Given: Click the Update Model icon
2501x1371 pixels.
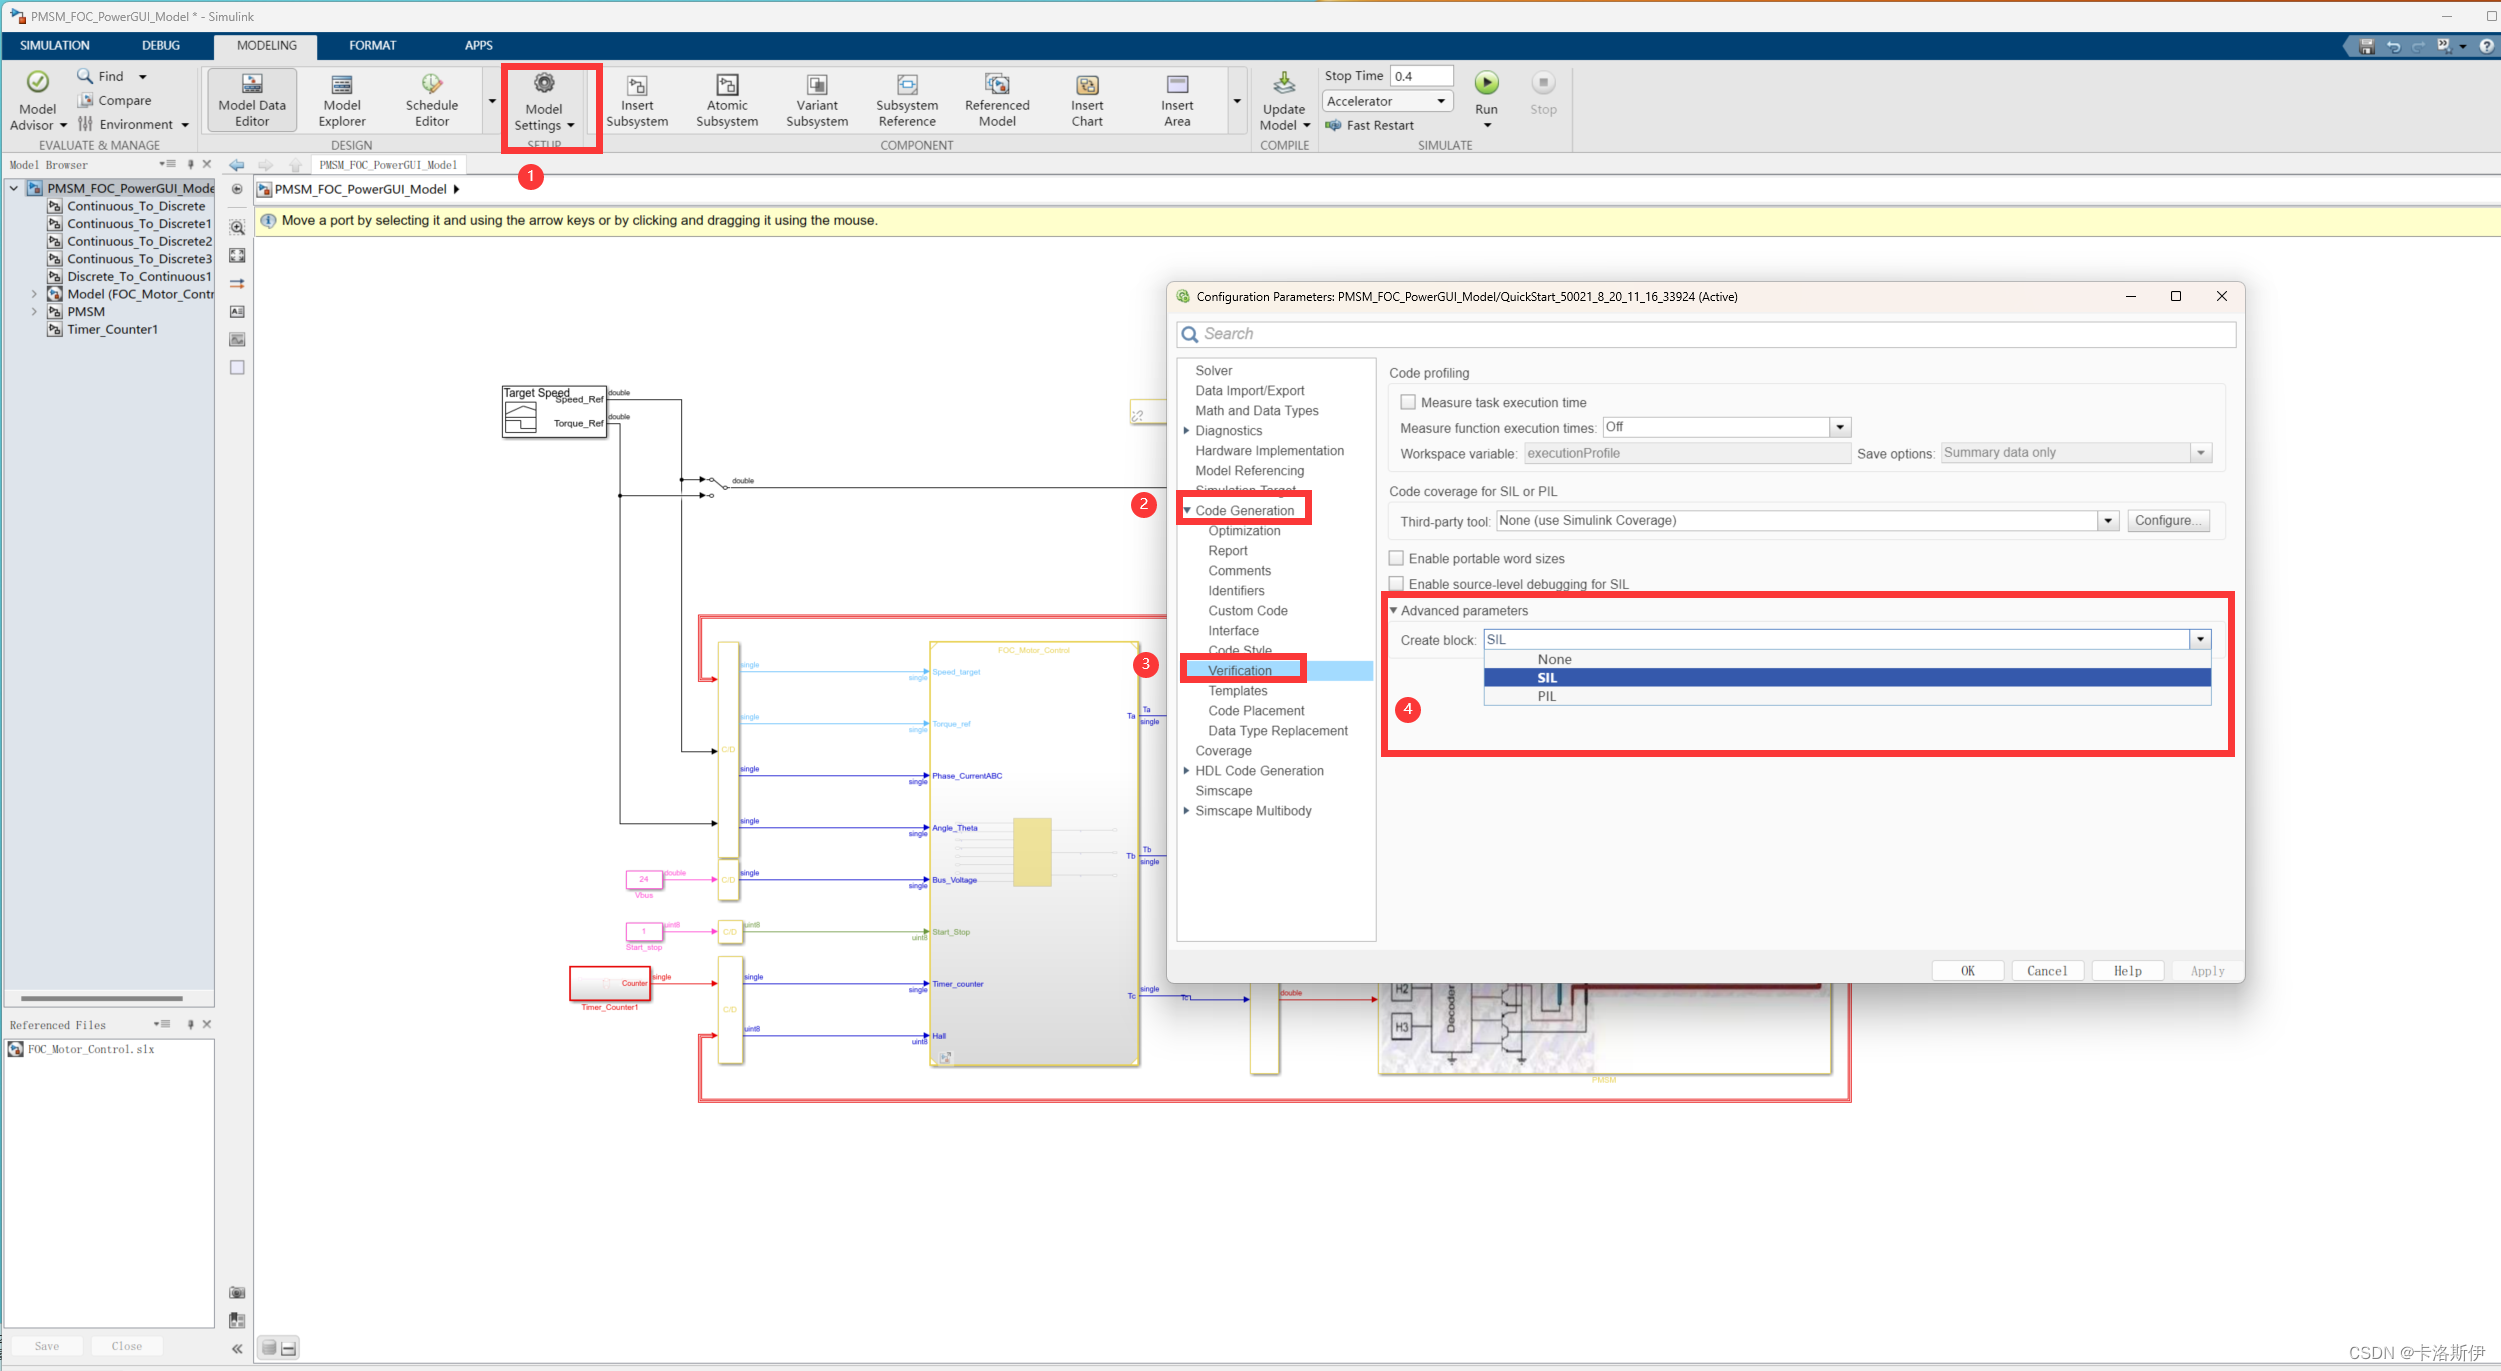Looking at the screenshot, I should pyautogui.click(x=1284, y=84).
